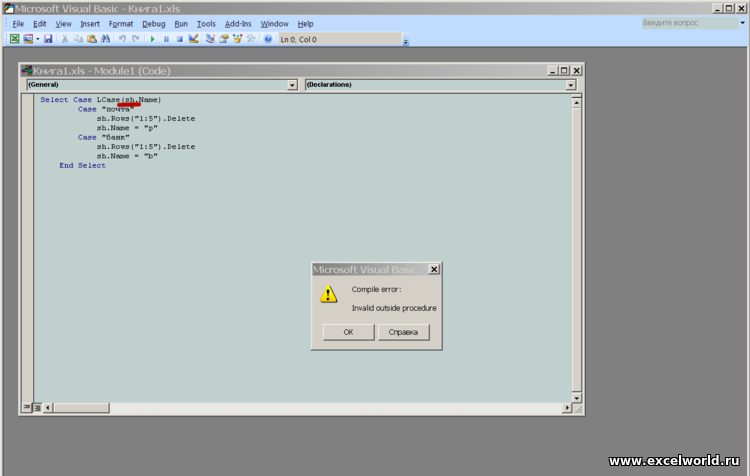Viewport: 750px width, 476px height.
Task: Click the Paste clipboard icon
Action: 92,39
